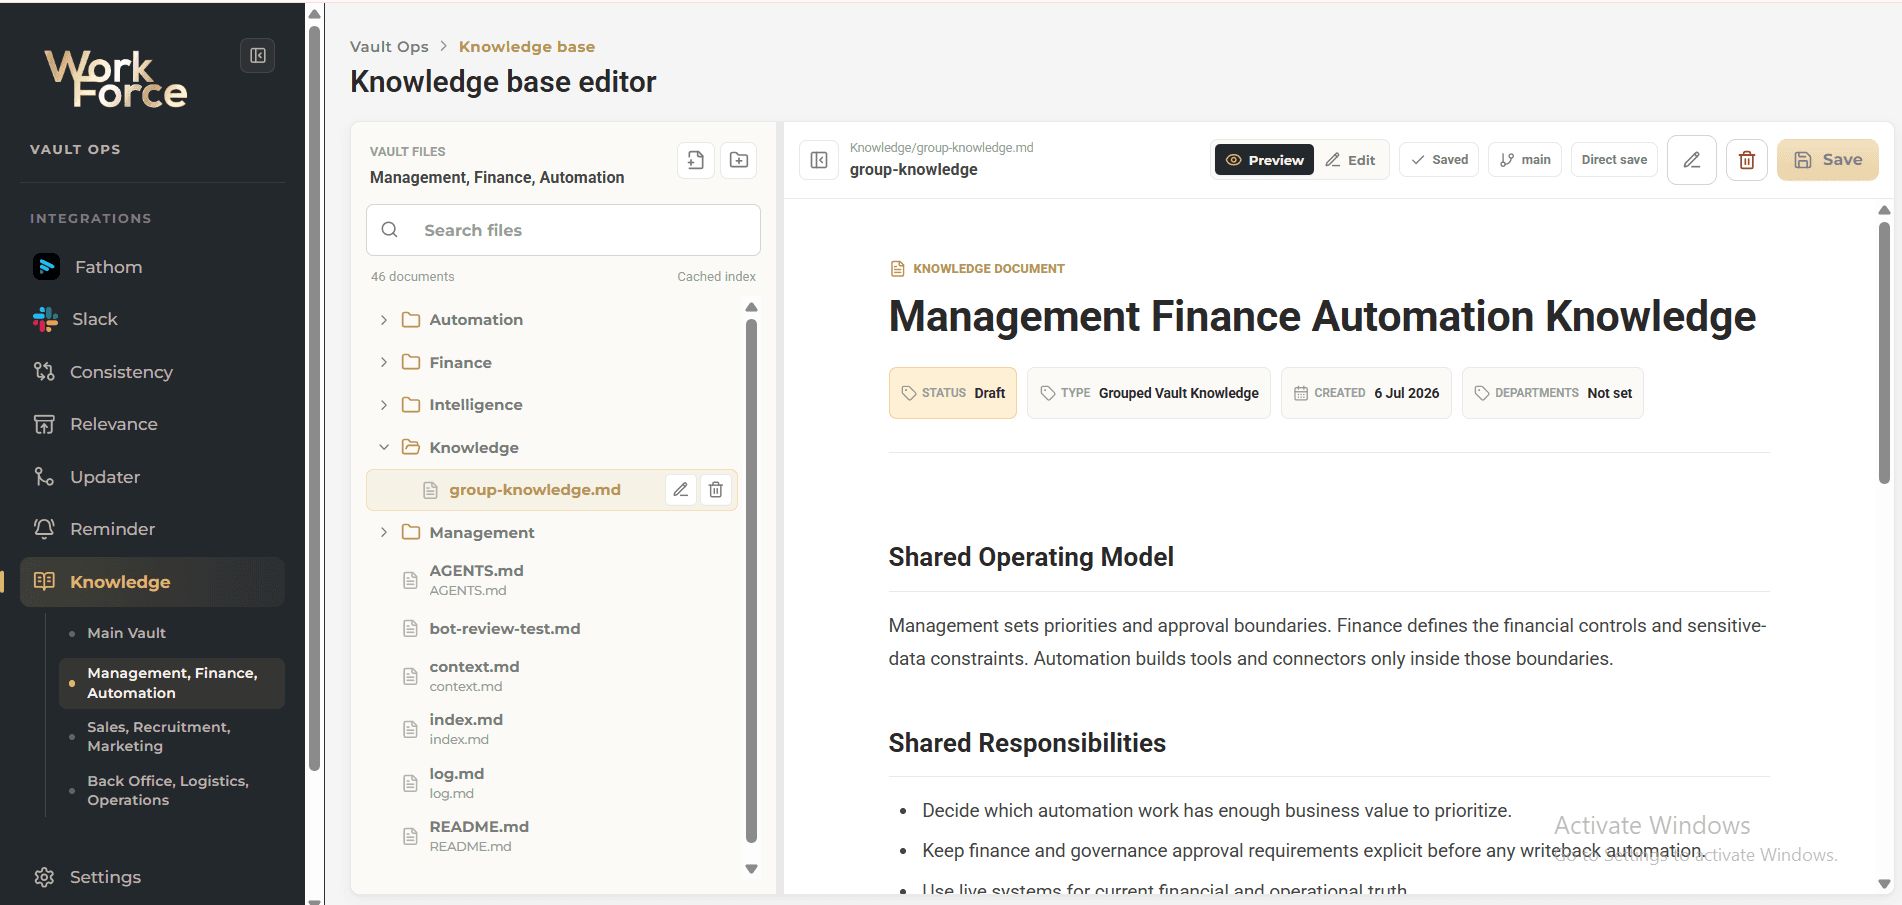This screenshot has width=1902, height=905.
Task: Rename group-knowledge.md with its pencil icon
Action: point(681,490)
